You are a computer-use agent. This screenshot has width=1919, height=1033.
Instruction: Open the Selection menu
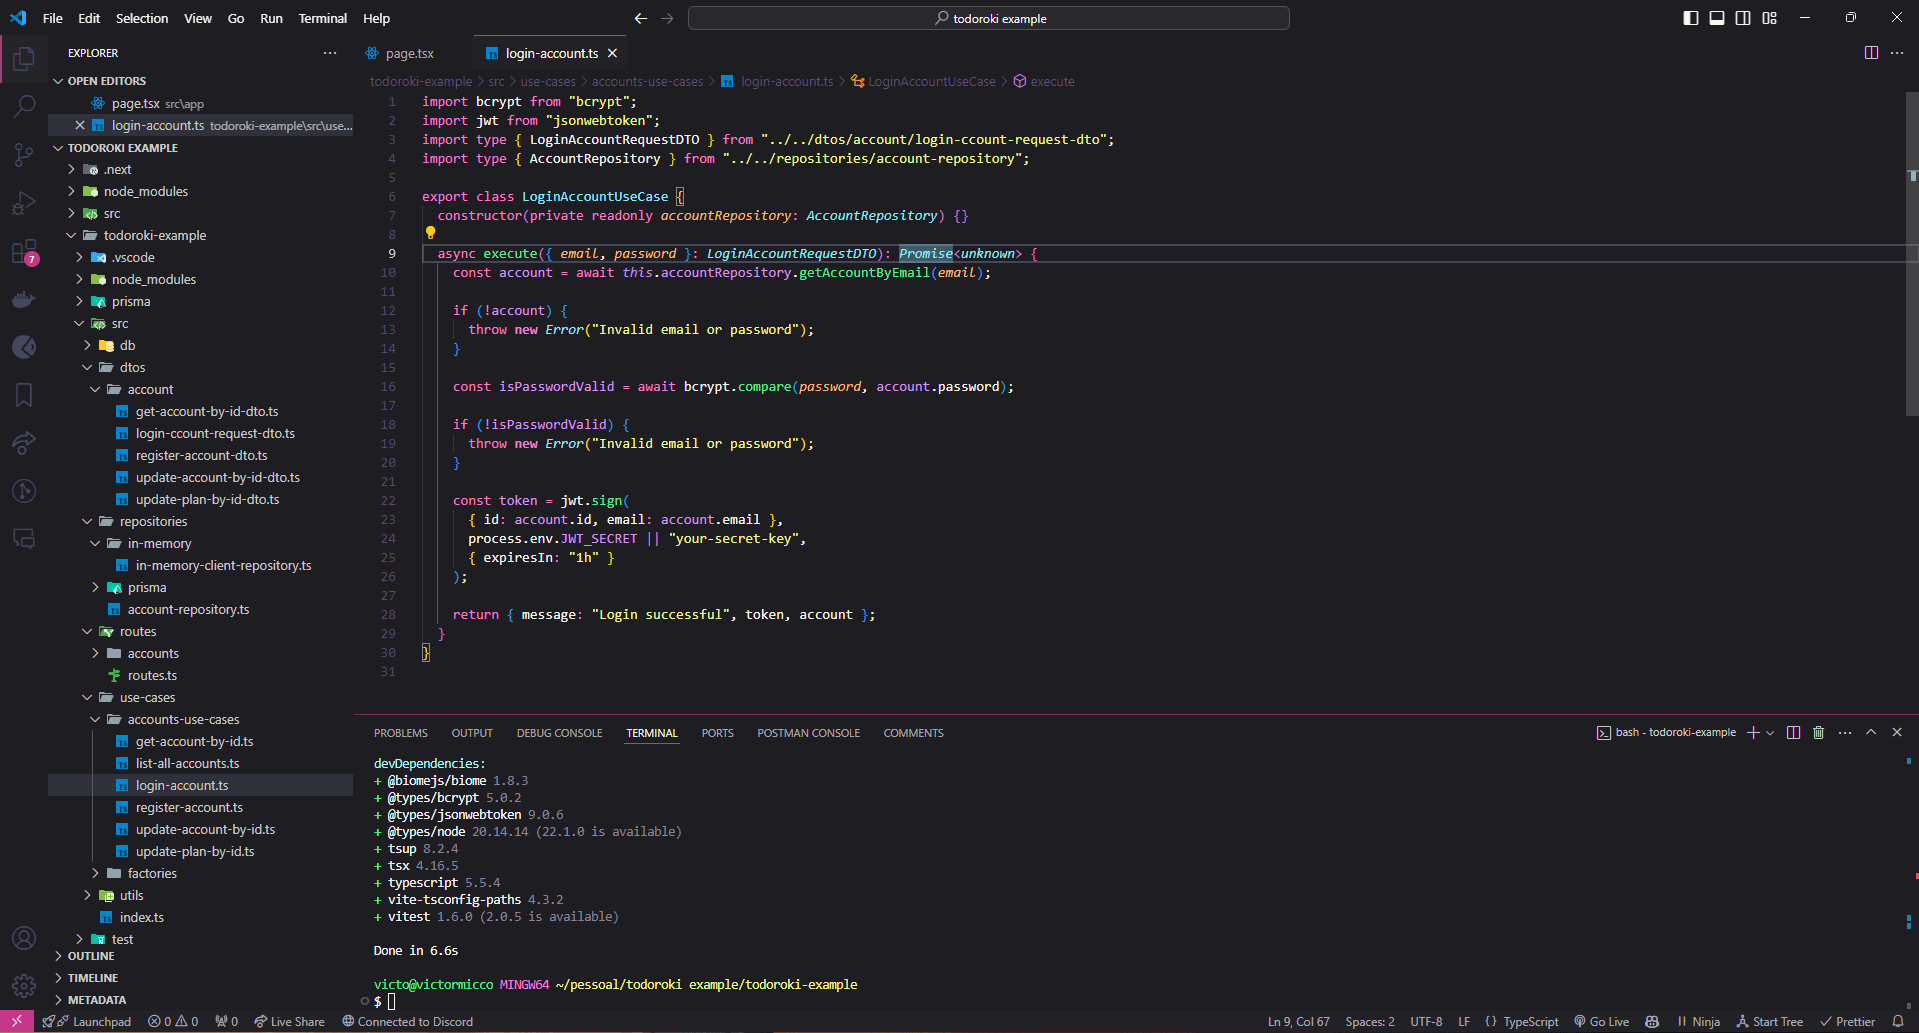142,18
